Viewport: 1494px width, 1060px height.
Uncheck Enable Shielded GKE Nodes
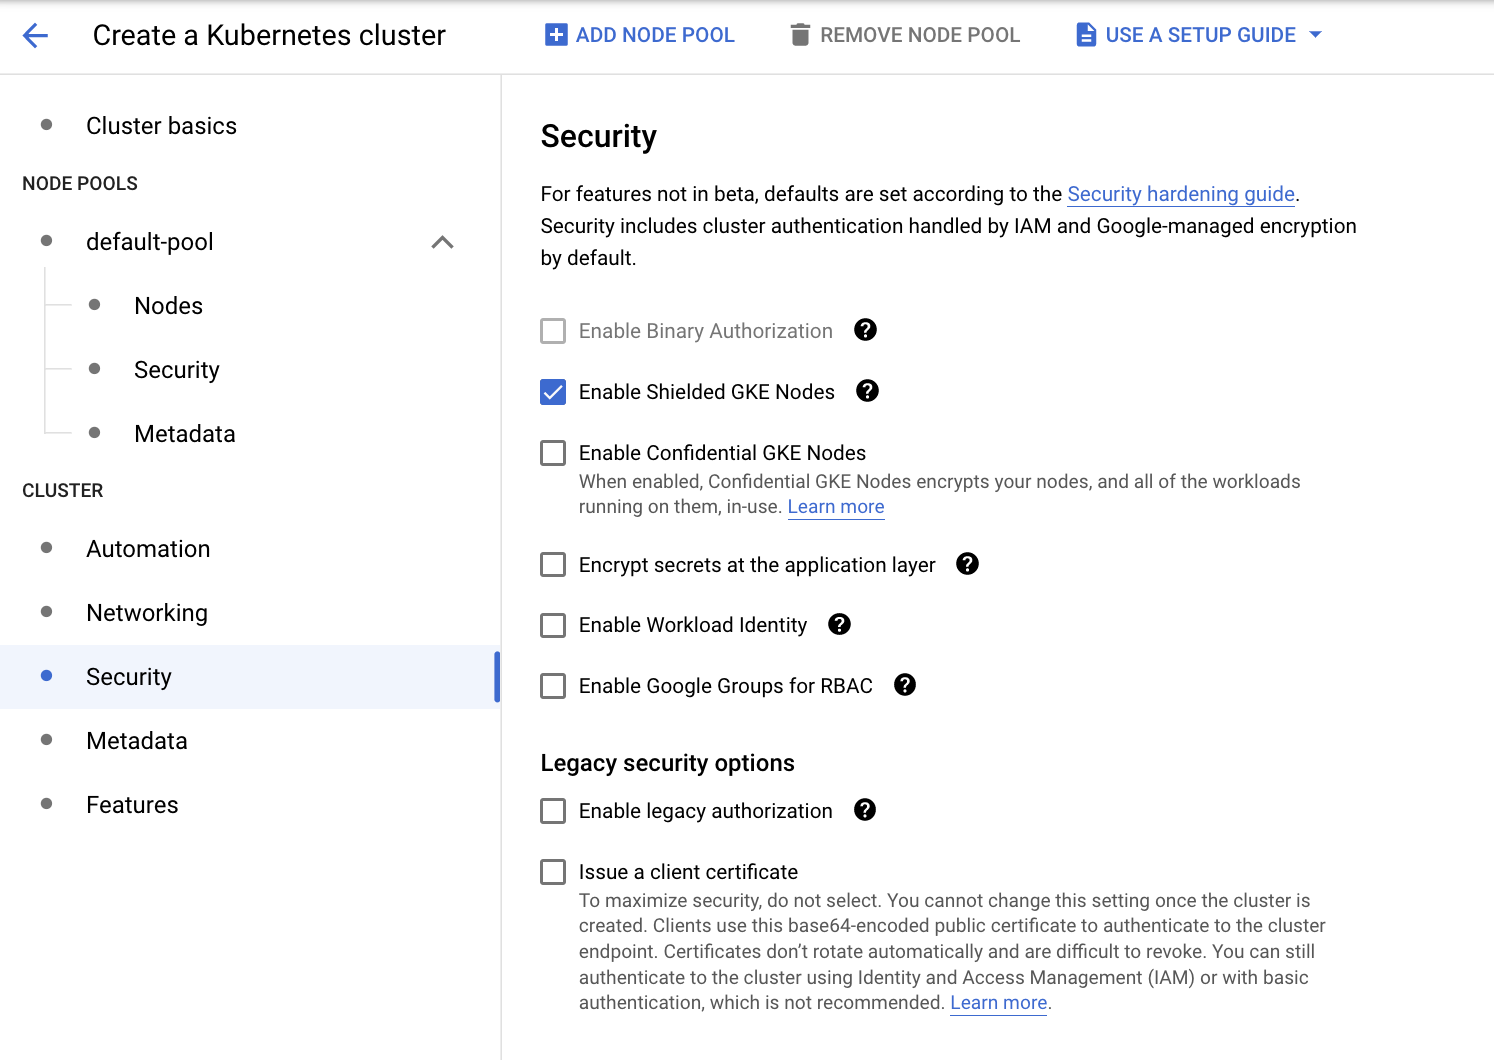[x=553, y=392]
